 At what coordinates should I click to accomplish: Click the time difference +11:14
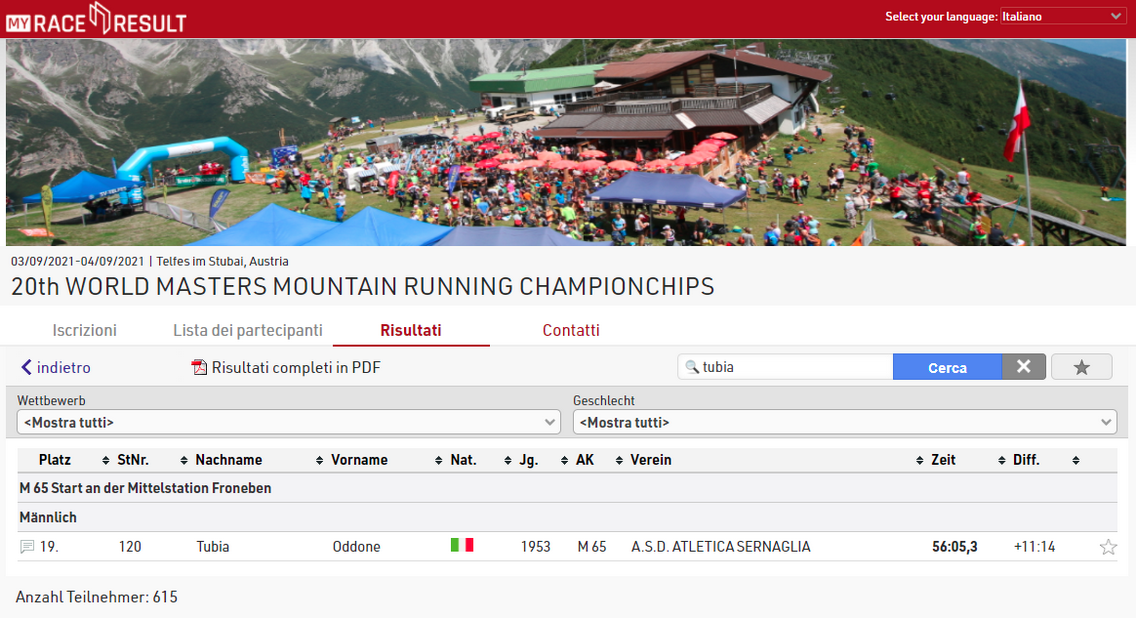tap(1035, 547)
